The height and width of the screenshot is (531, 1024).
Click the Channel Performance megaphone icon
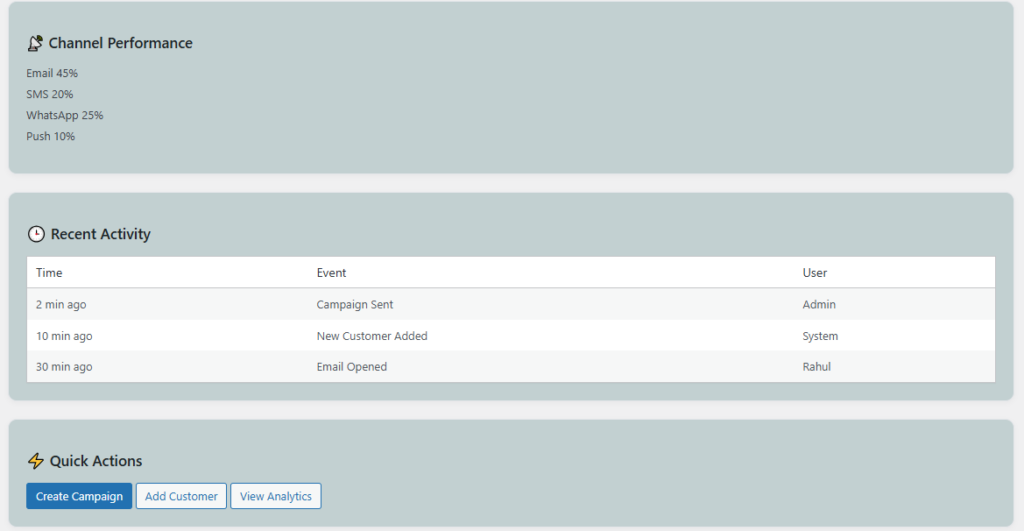[x=35, y=43]
